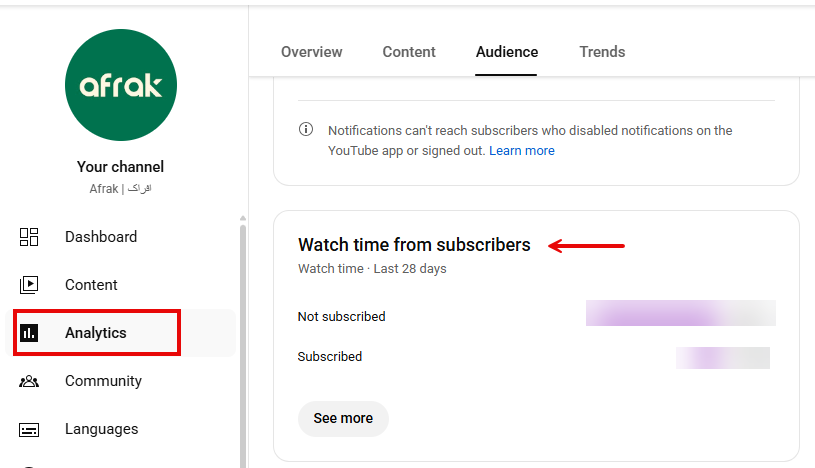The height and width of the screenshot is (468, 815).
Task: Click the Dashboard grid icon
Action: coord(29,237)
